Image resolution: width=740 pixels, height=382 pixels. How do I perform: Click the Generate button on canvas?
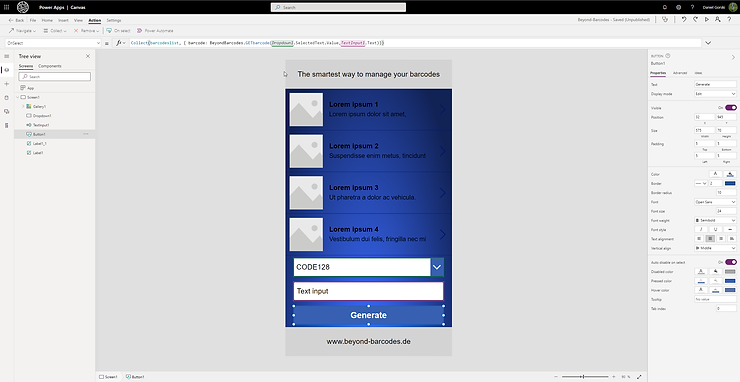pyautogui.click(x=369, y=315)
